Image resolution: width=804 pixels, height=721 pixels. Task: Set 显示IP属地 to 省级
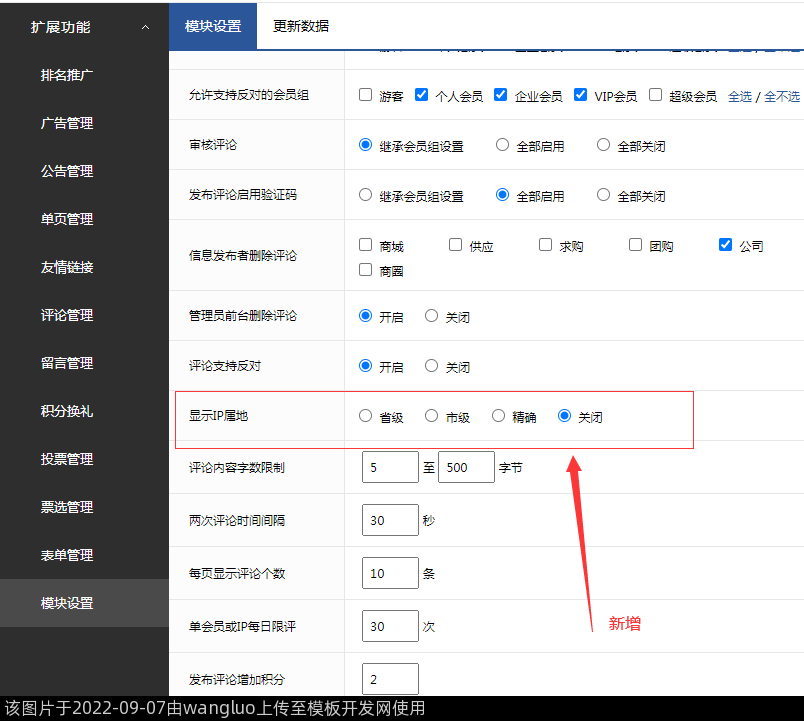click(x=366, y=416)
